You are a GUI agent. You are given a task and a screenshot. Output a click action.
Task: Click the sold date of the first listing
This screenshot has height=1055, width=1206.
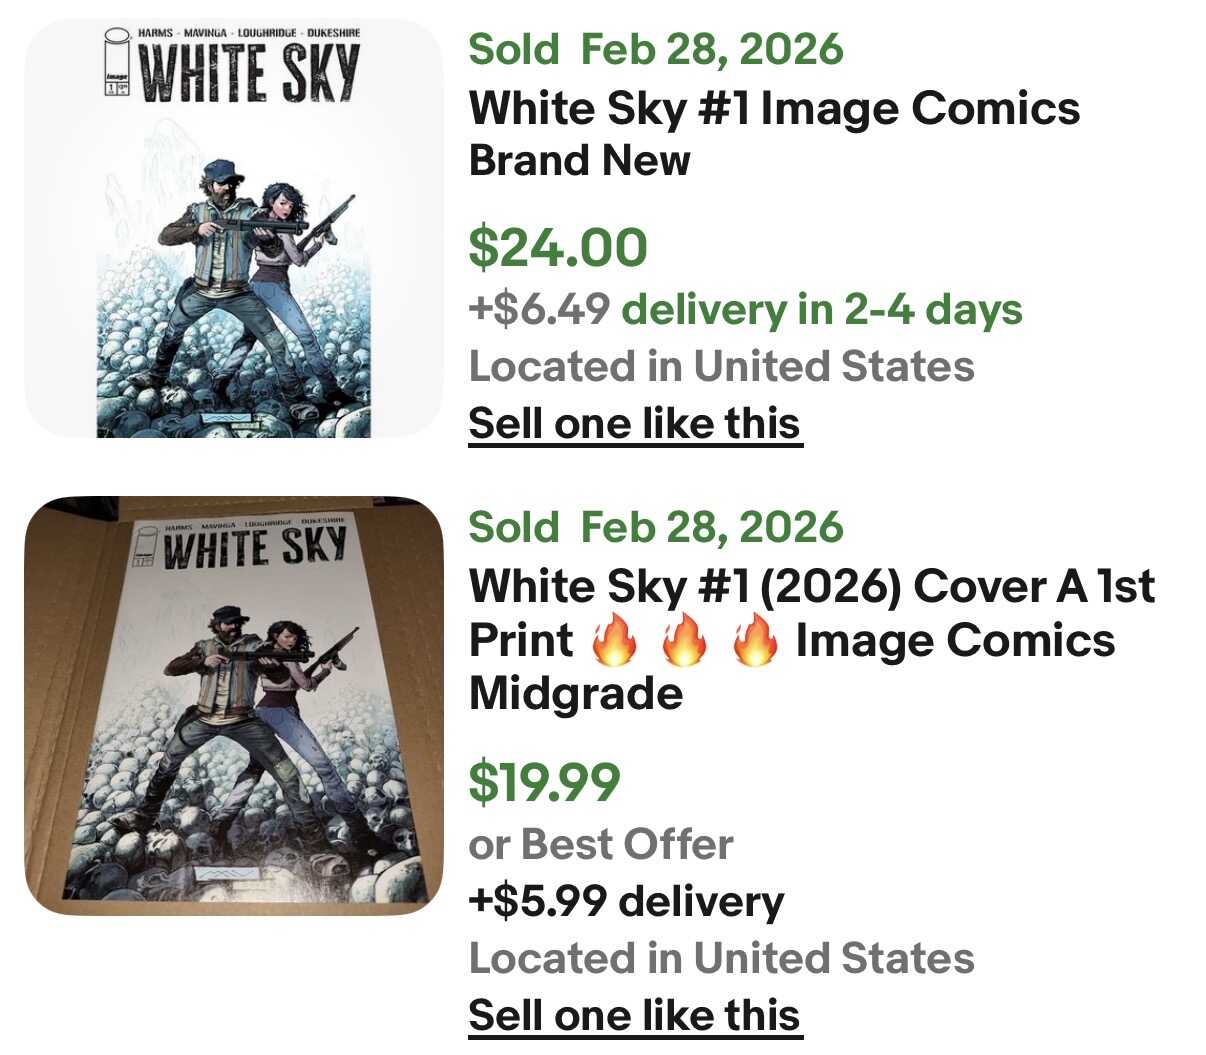(x=656, y=49)
